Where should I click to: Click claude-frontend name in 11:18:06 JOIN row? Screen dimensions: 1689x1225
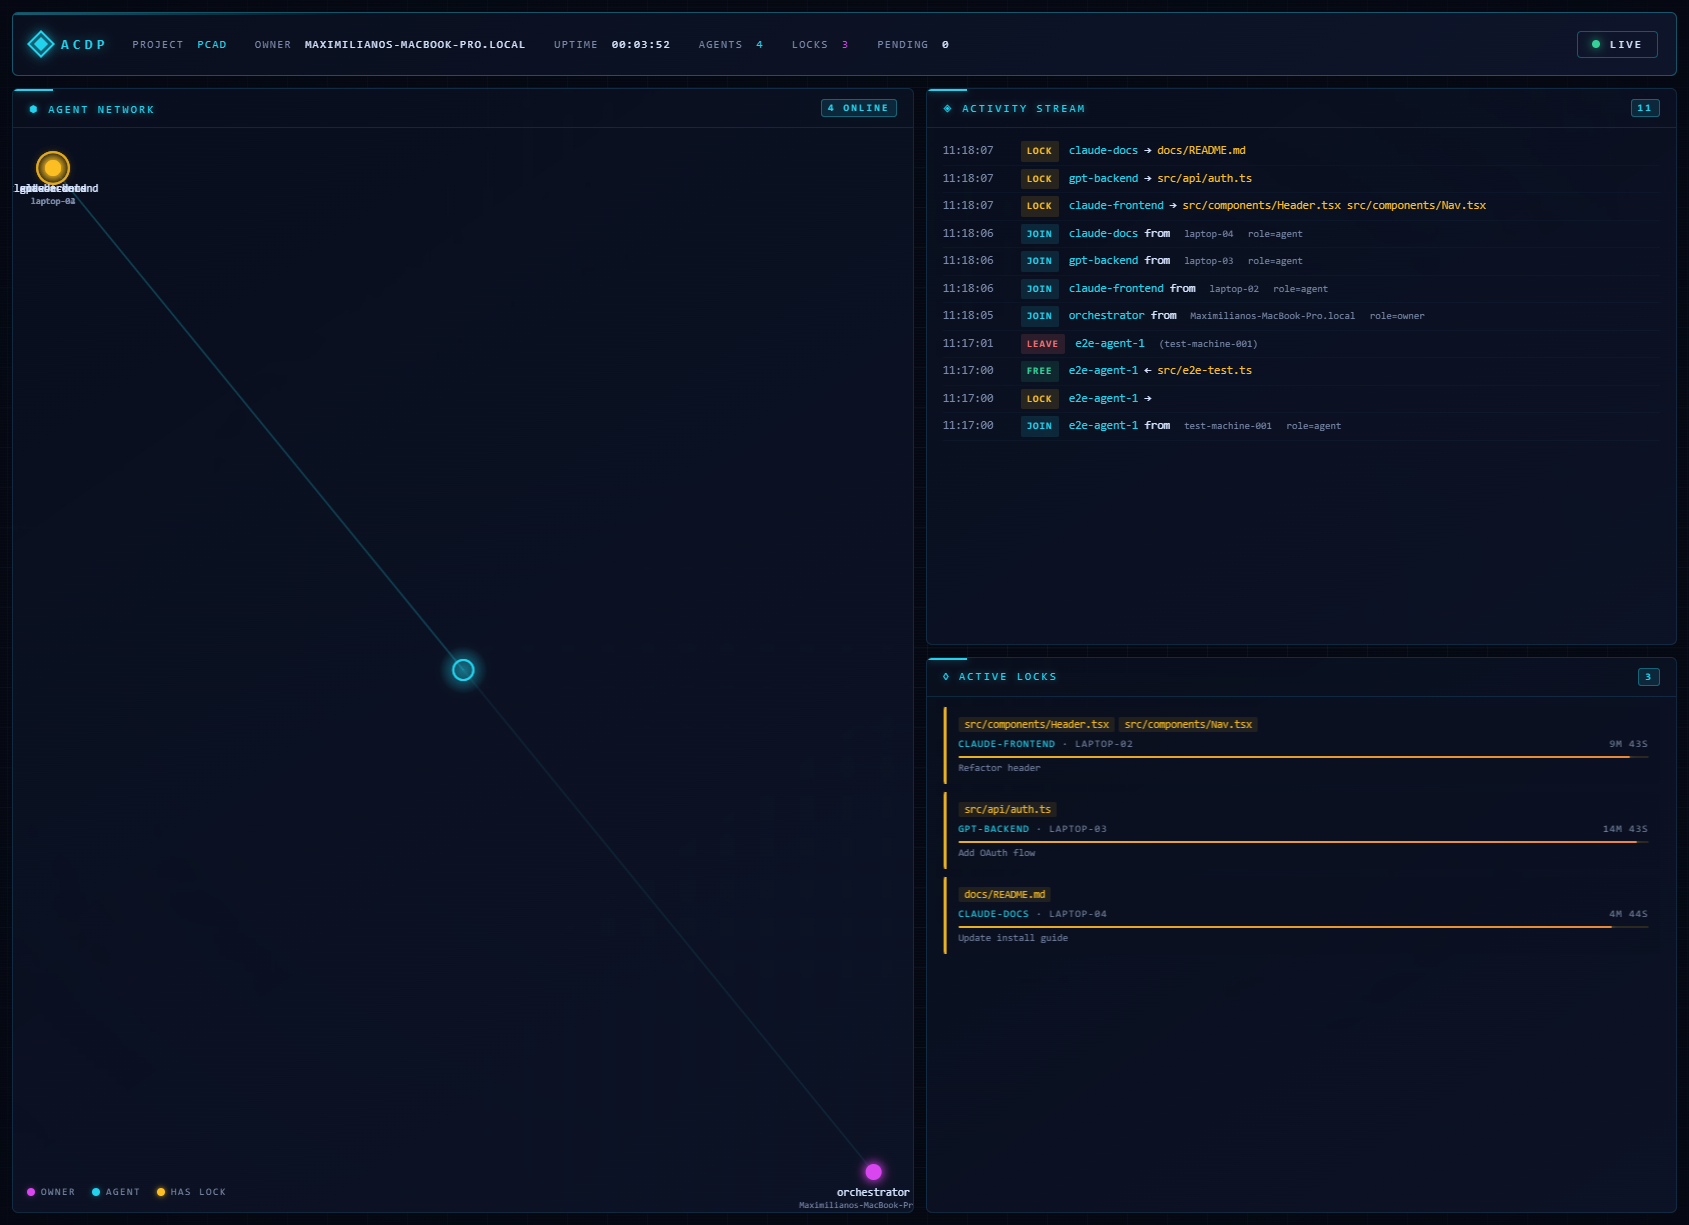tap(1116, 288)
